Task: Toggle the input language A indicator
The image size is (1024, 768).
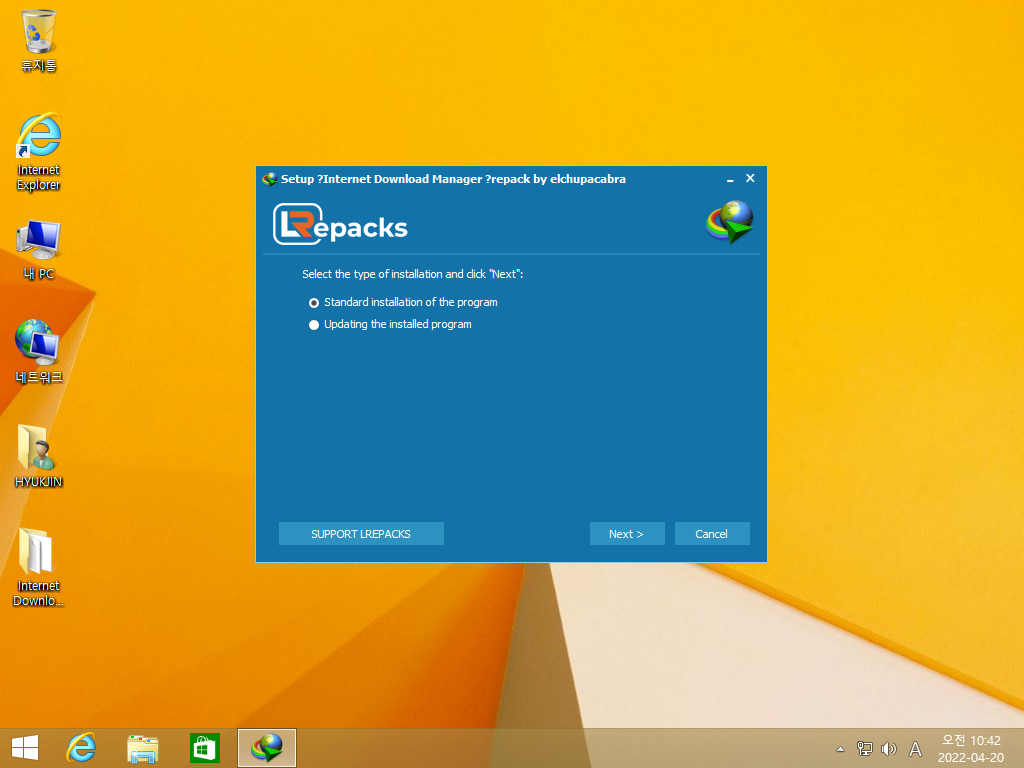Action: click(916, 749)
